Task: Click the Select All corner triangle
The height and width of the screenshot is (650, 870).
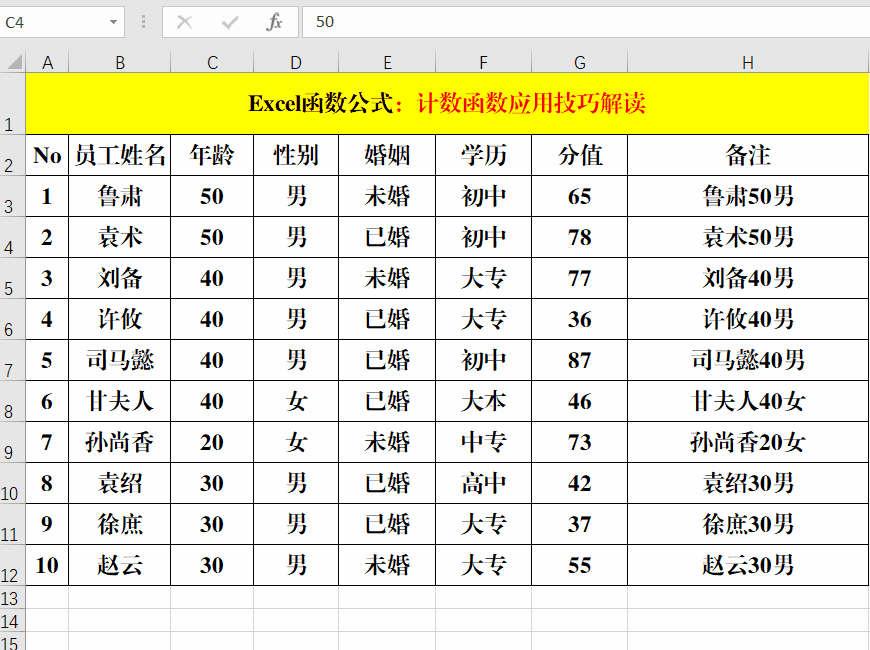Action: (x=15, y=62)
